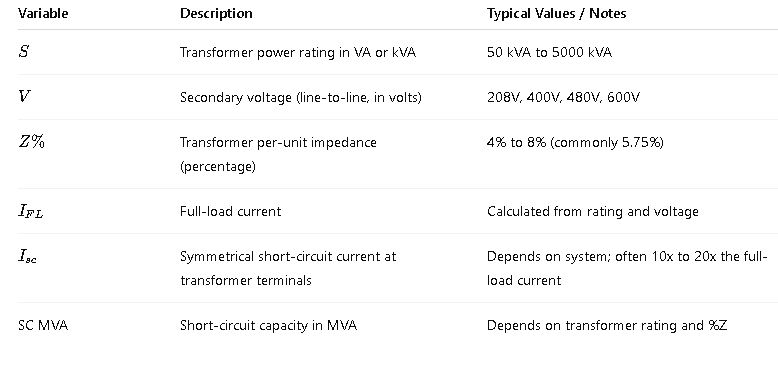This screenshot has width=778, height=370.
Task: Click the Description column header
Action: click(216, 13)
